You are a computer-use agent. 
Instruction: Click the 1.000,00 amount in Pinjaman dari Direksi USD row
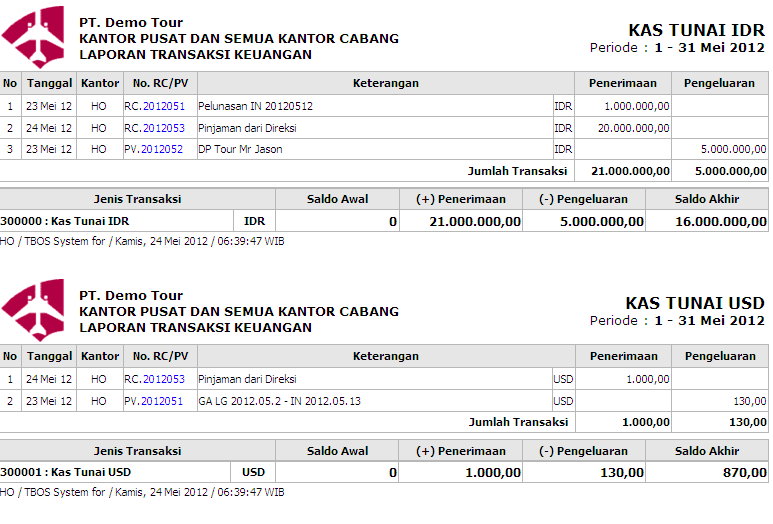click(x=648, y=379)
